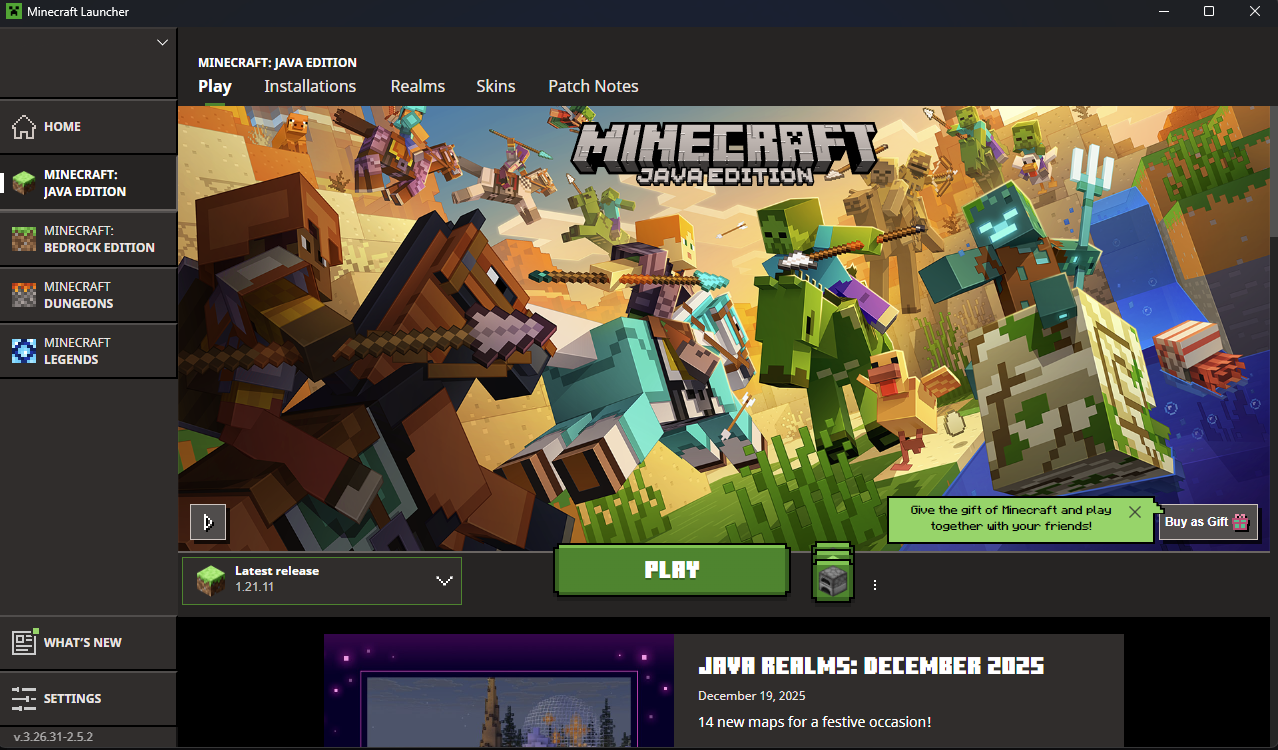Click the Home house icon
The height and width of the screenshot is (750, 1278).
coord(25,127)
